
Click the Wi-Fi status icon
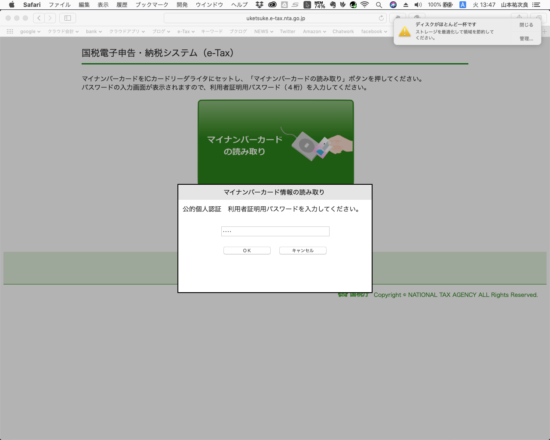tap(364, 5)
